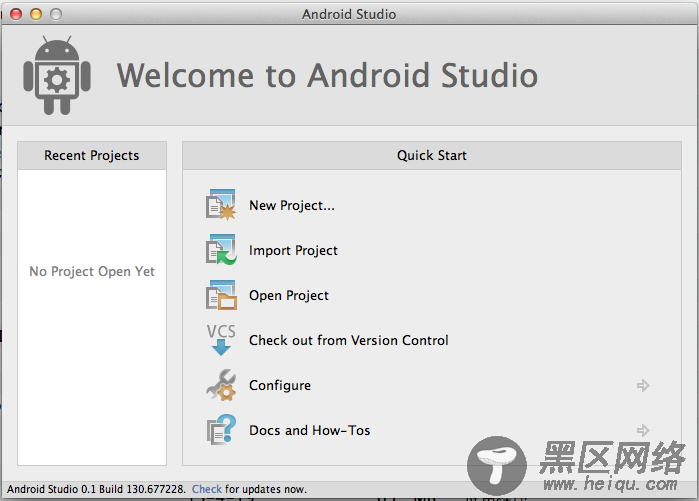
Task: Open Docs and How-Tos label
Action: tap(309, 431)
